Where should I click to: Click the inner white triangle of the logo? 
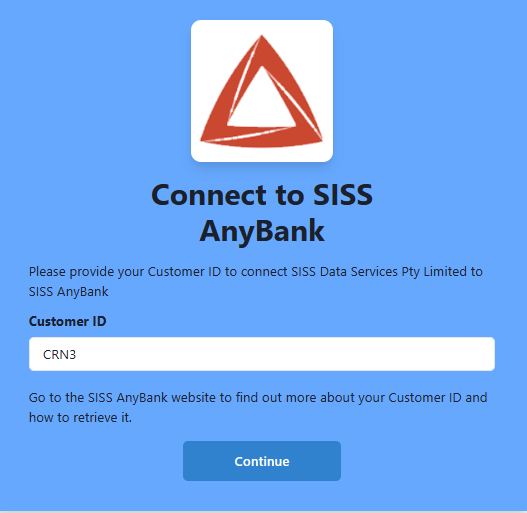click(261, 101)
